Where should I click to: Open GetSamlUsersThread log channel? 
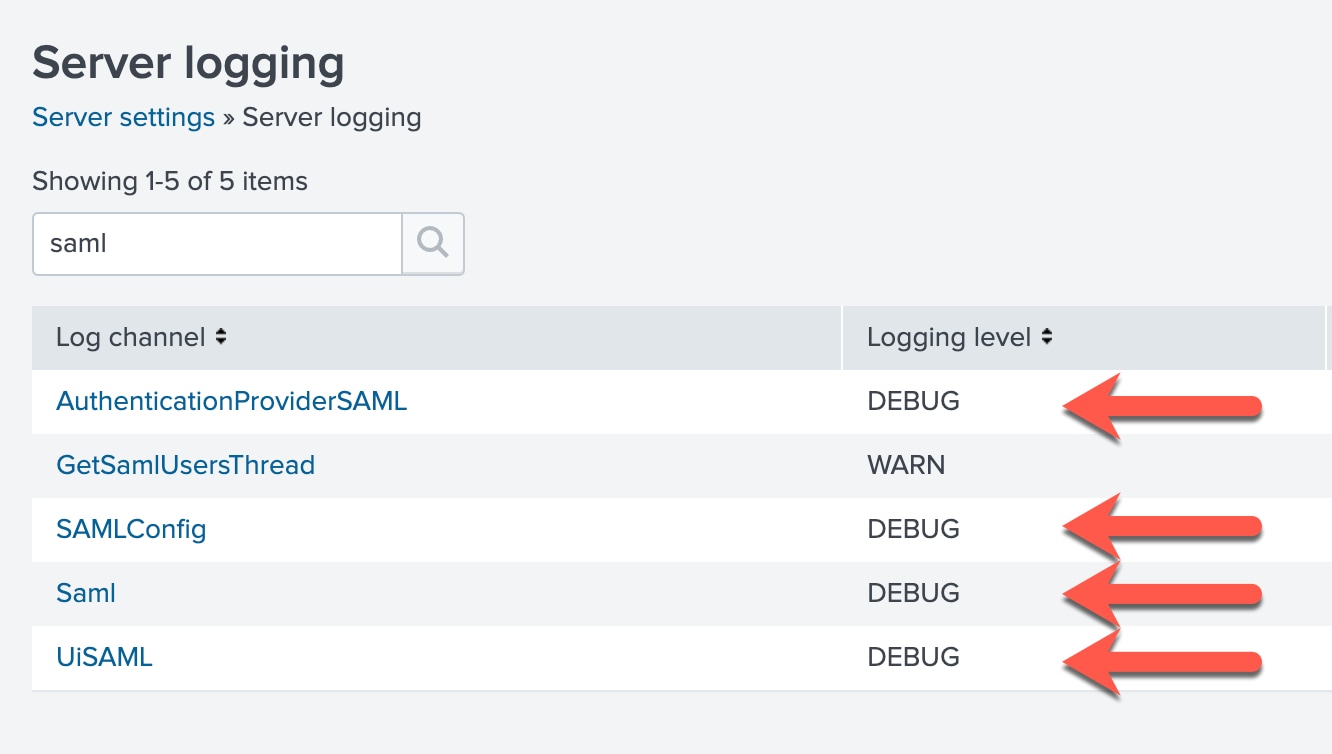(186, 465)
